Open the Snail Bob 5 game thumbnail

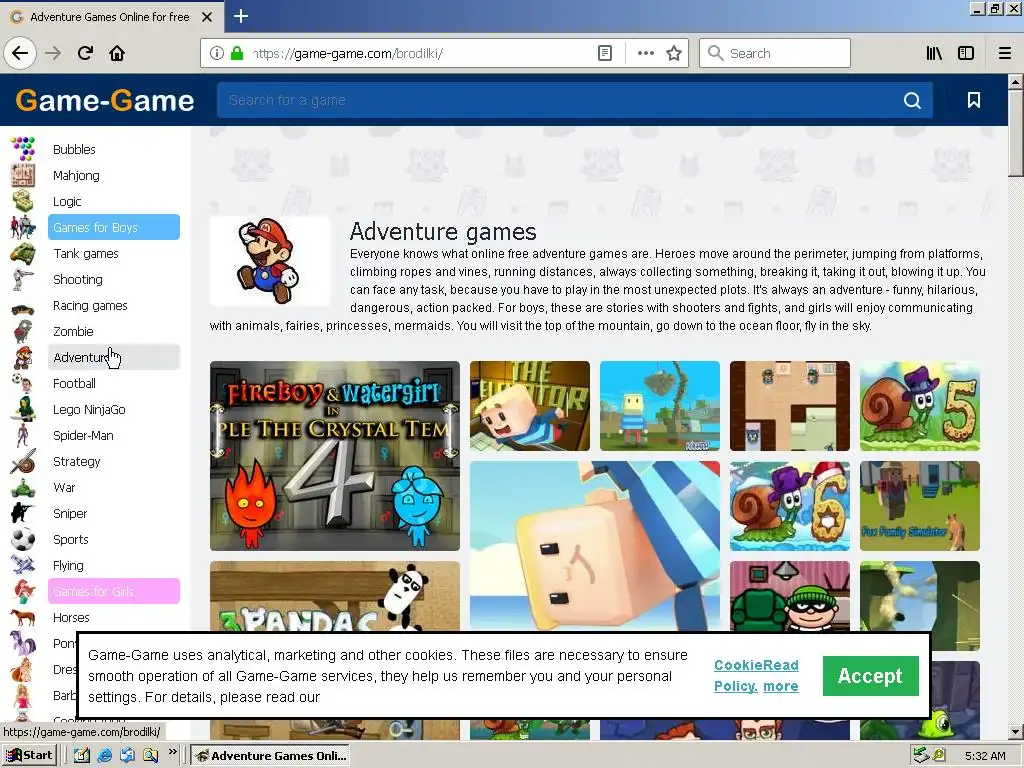point(920,406)
